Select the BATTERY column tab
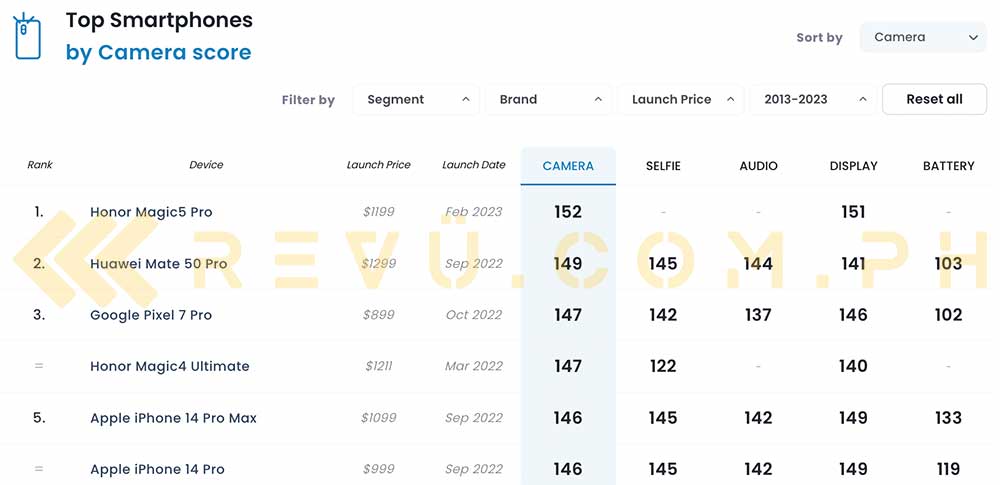 tap(949, 166)
